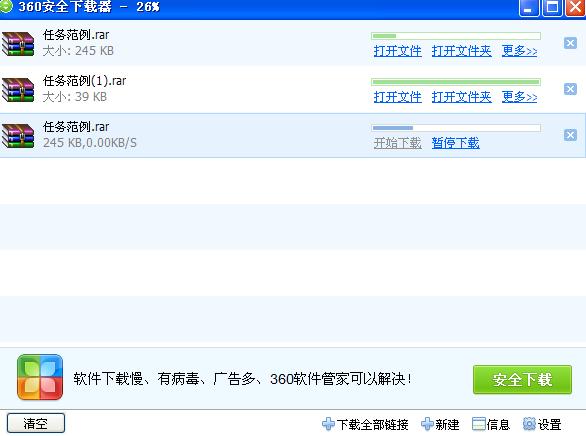The height and width of the screenshot is (436, 586).
Task: Remove 任务范例(1).rar task with X
Action: pos(570,89)
